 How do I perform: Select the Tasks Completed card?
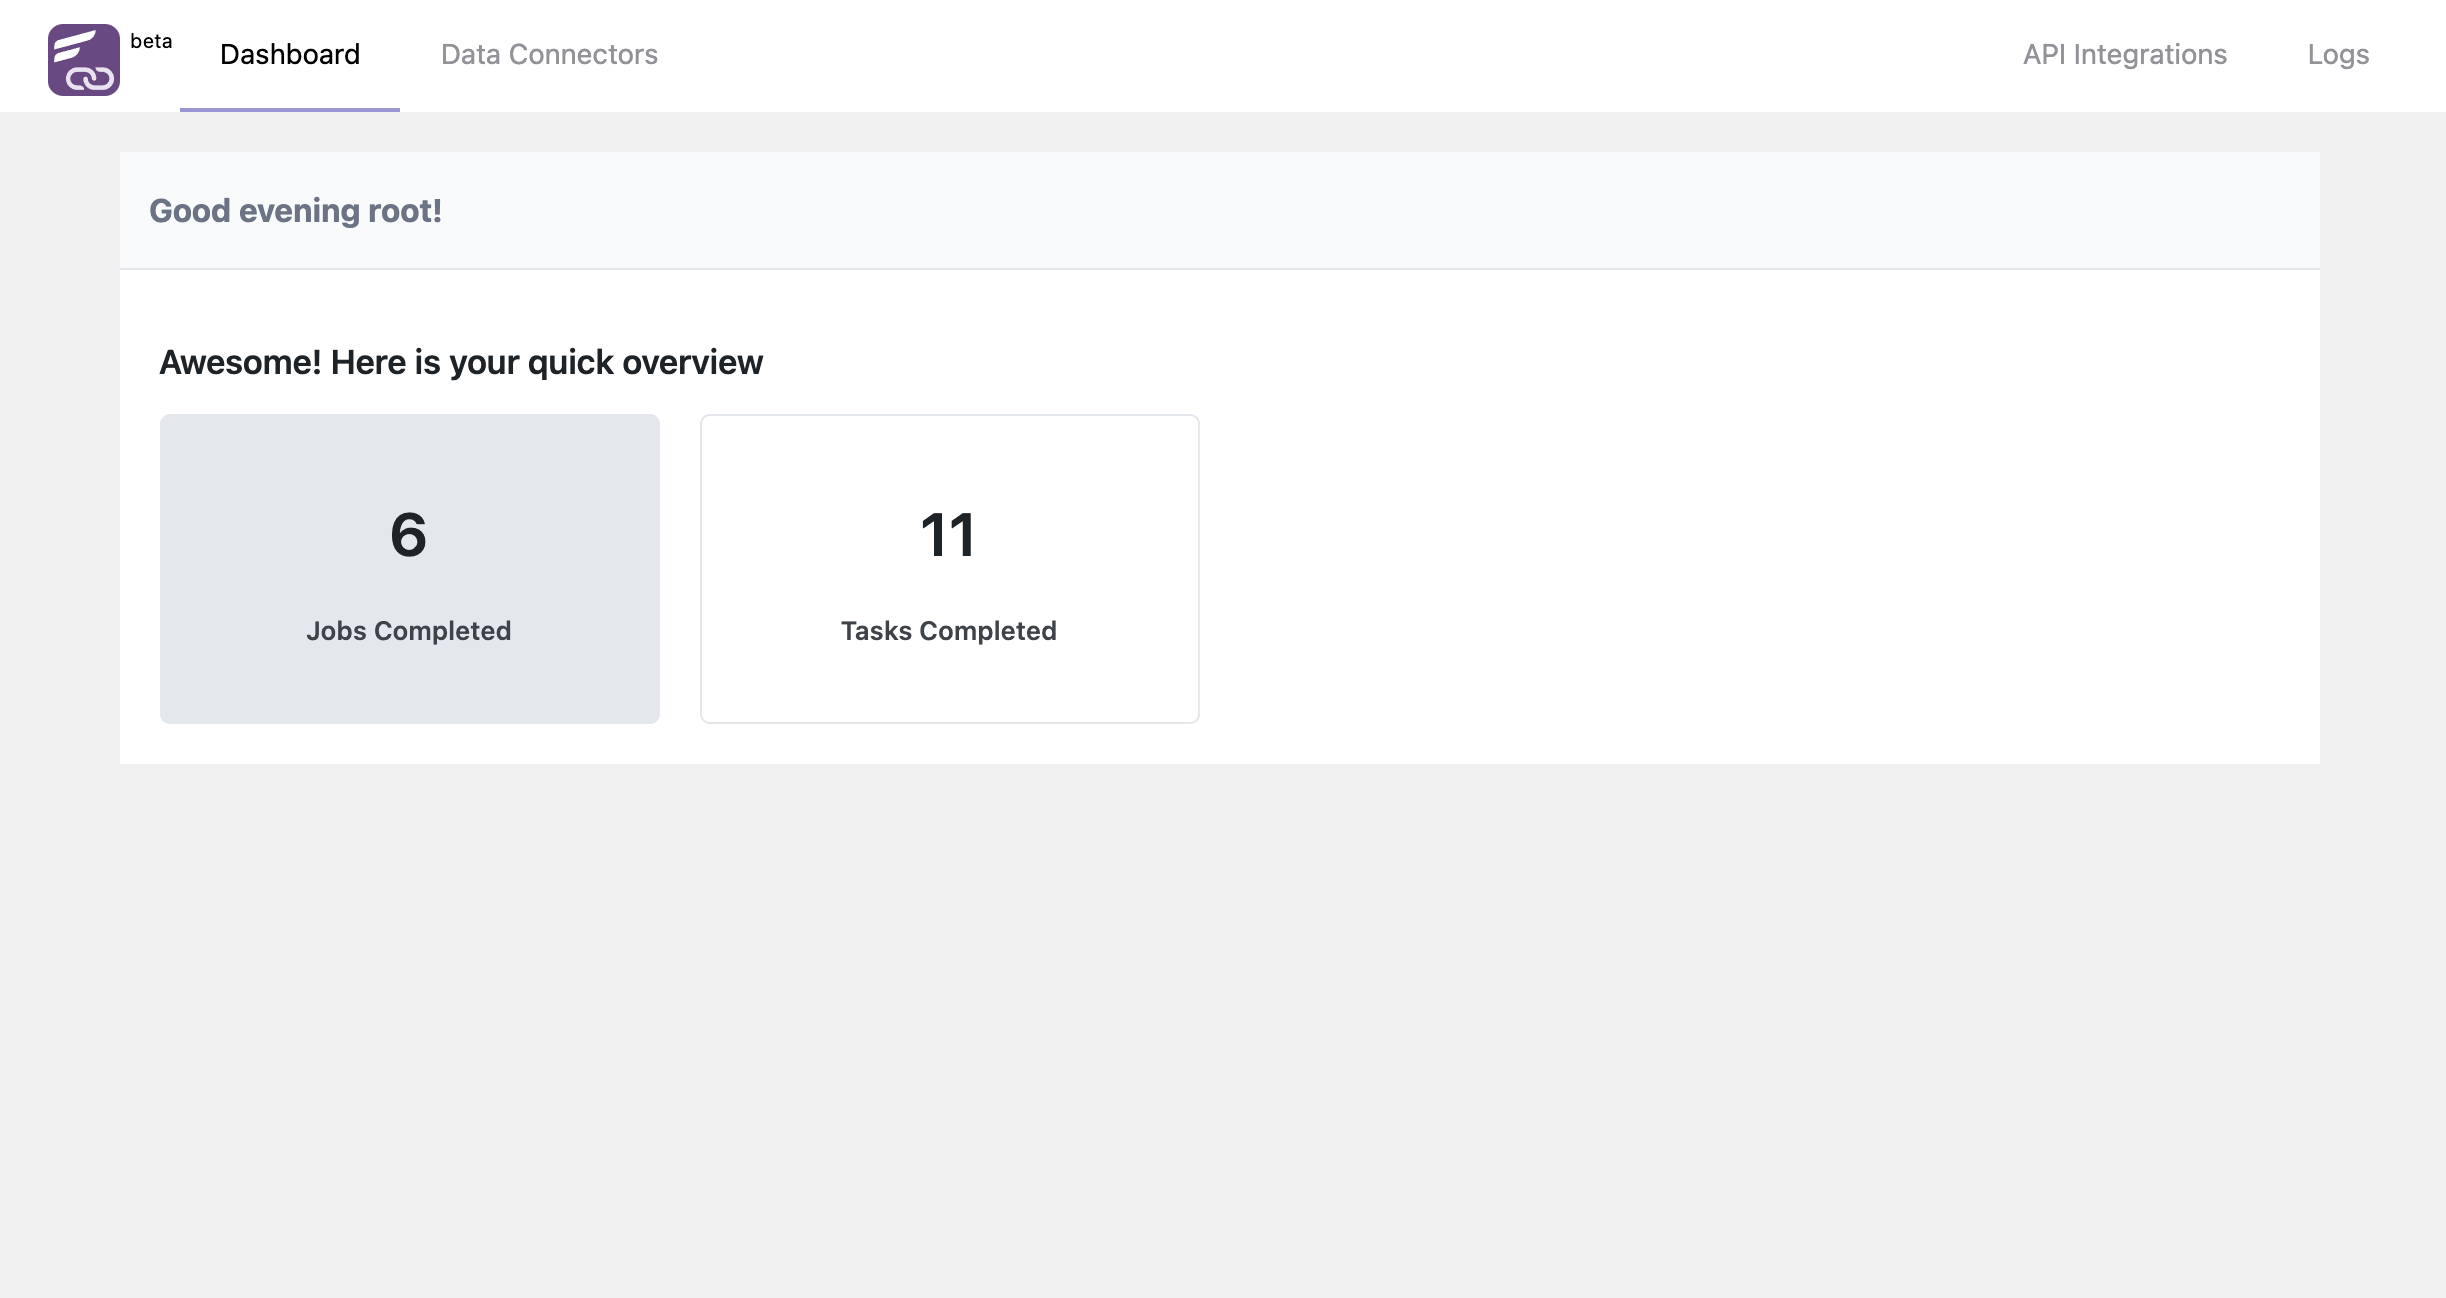[950, 569]
